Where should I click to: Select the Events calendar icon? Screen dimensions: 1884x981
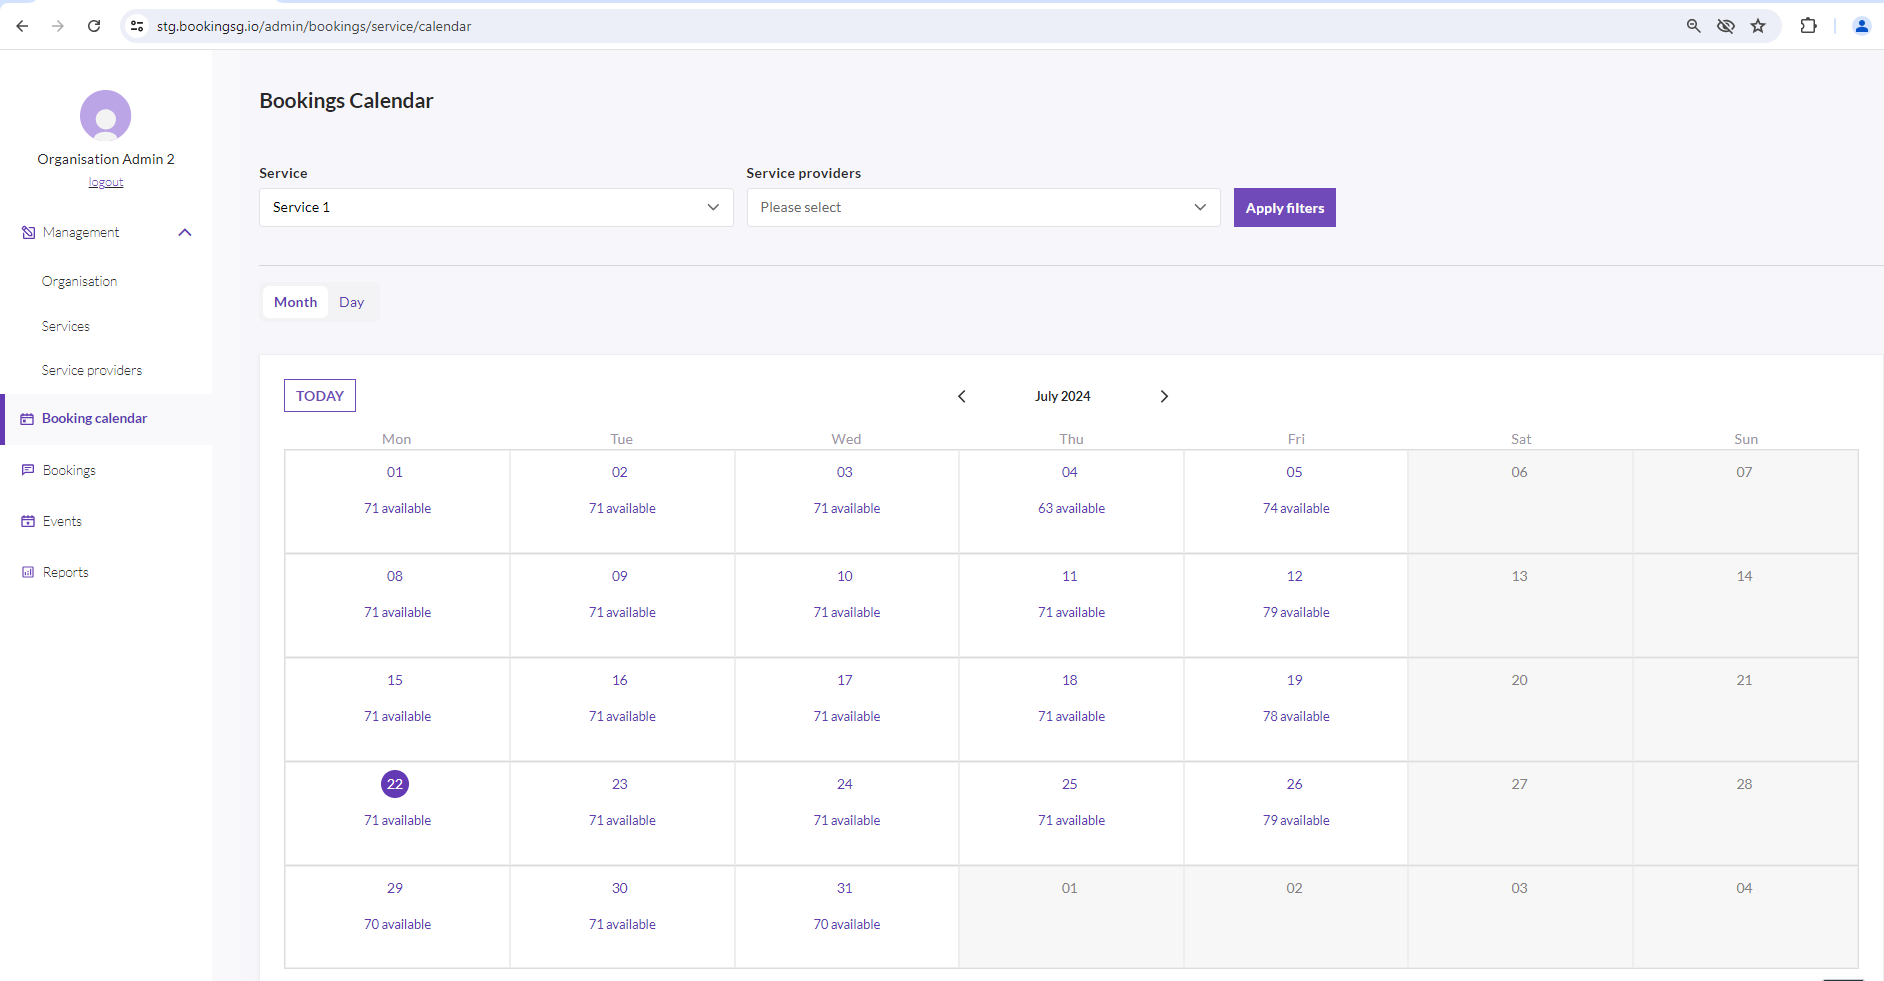click(27, 520)
